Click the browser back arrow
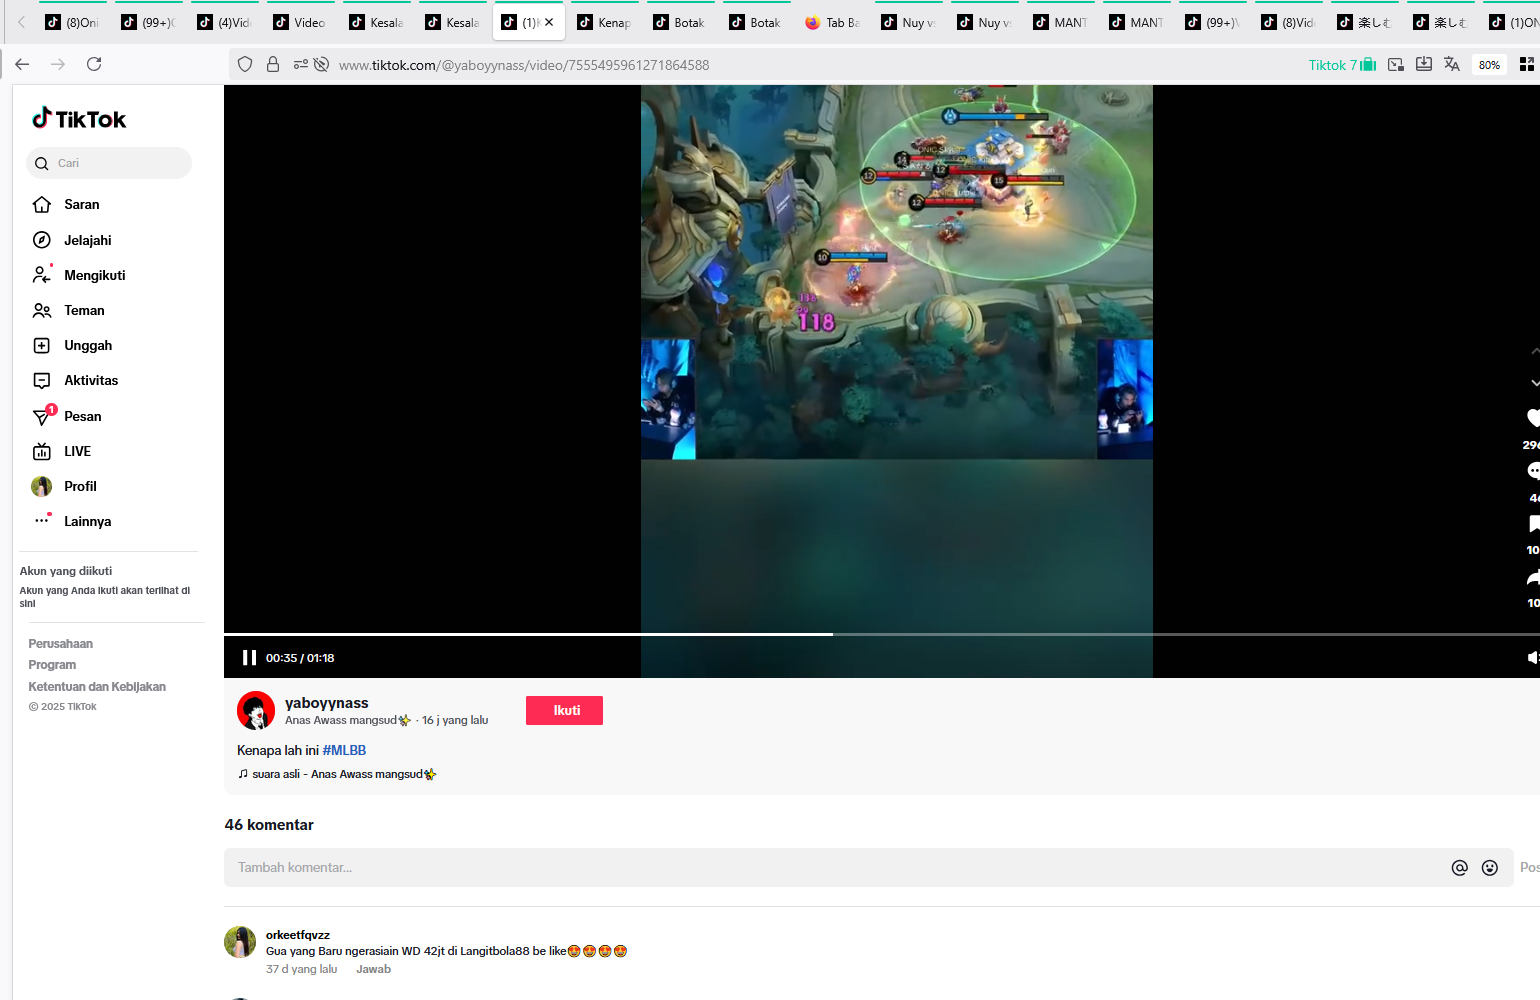This screenshot has width=1540, height=1000. pyautogui.click(x=22, y=64)
